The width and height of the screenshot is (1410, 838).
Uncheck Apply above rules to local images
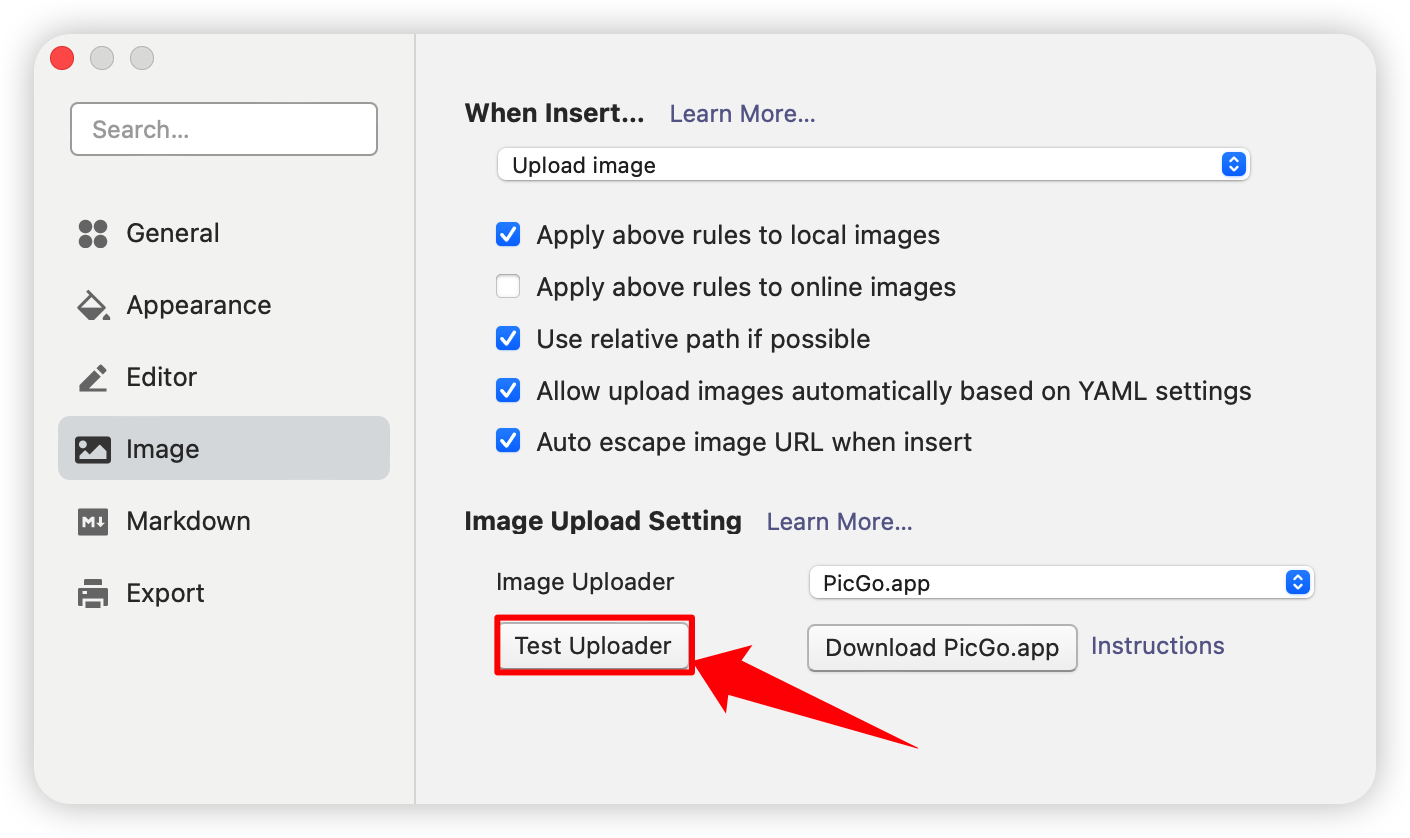[x=508, y=235]
